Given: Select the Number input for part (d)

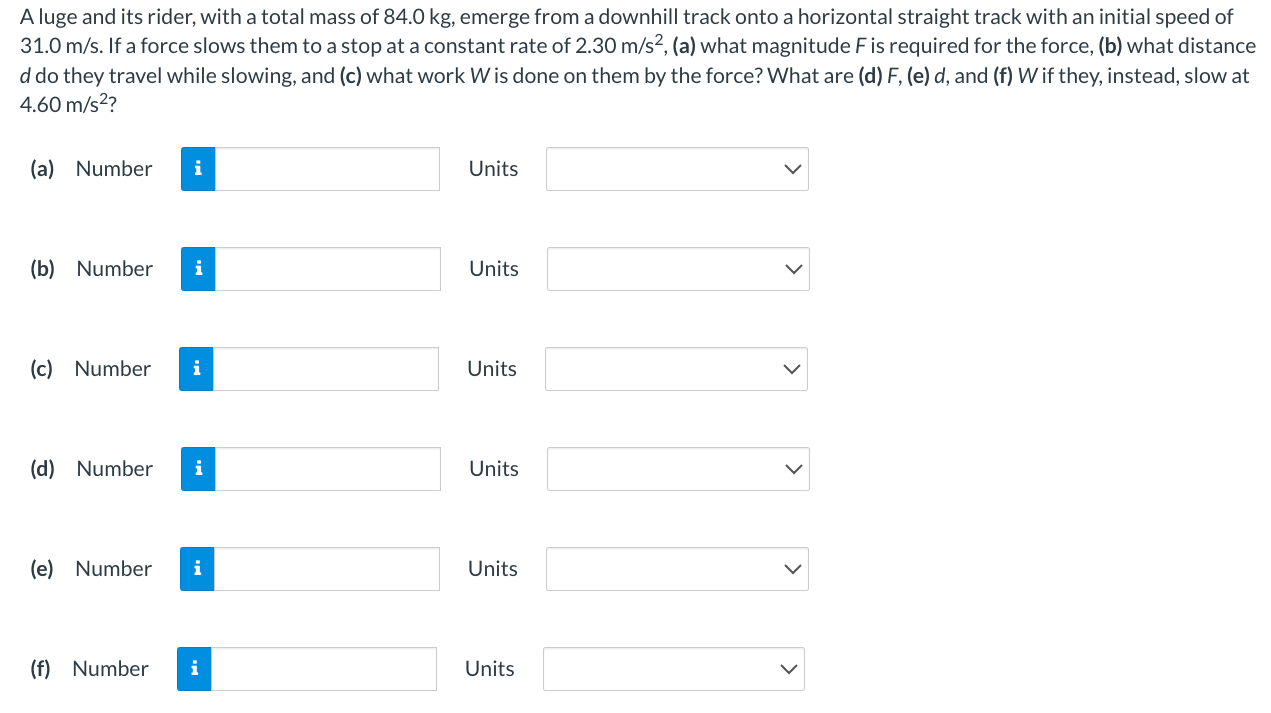Looking at the screenshot, I should pyautogui.click(x=328, y=469).
